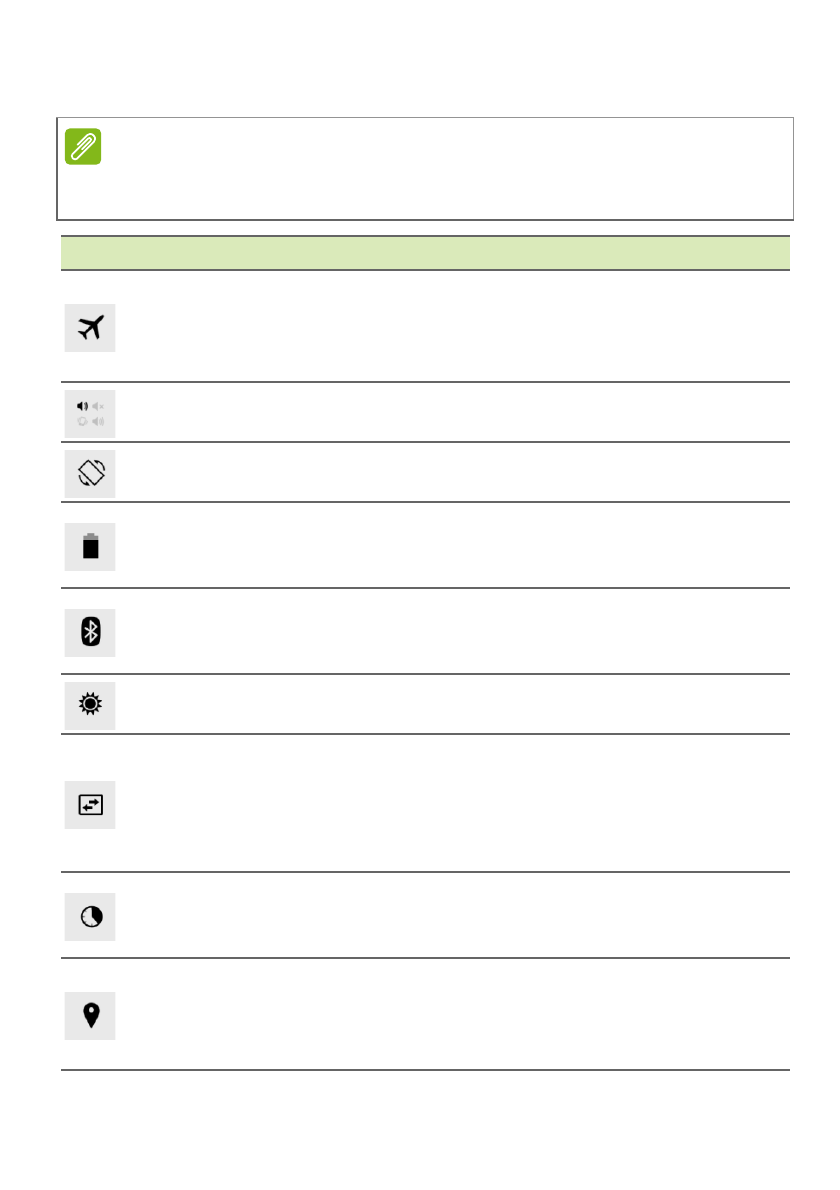Toggle the Bluetooth icon
This screenshot has height=1190, width=840.
(x=90, y=632)
